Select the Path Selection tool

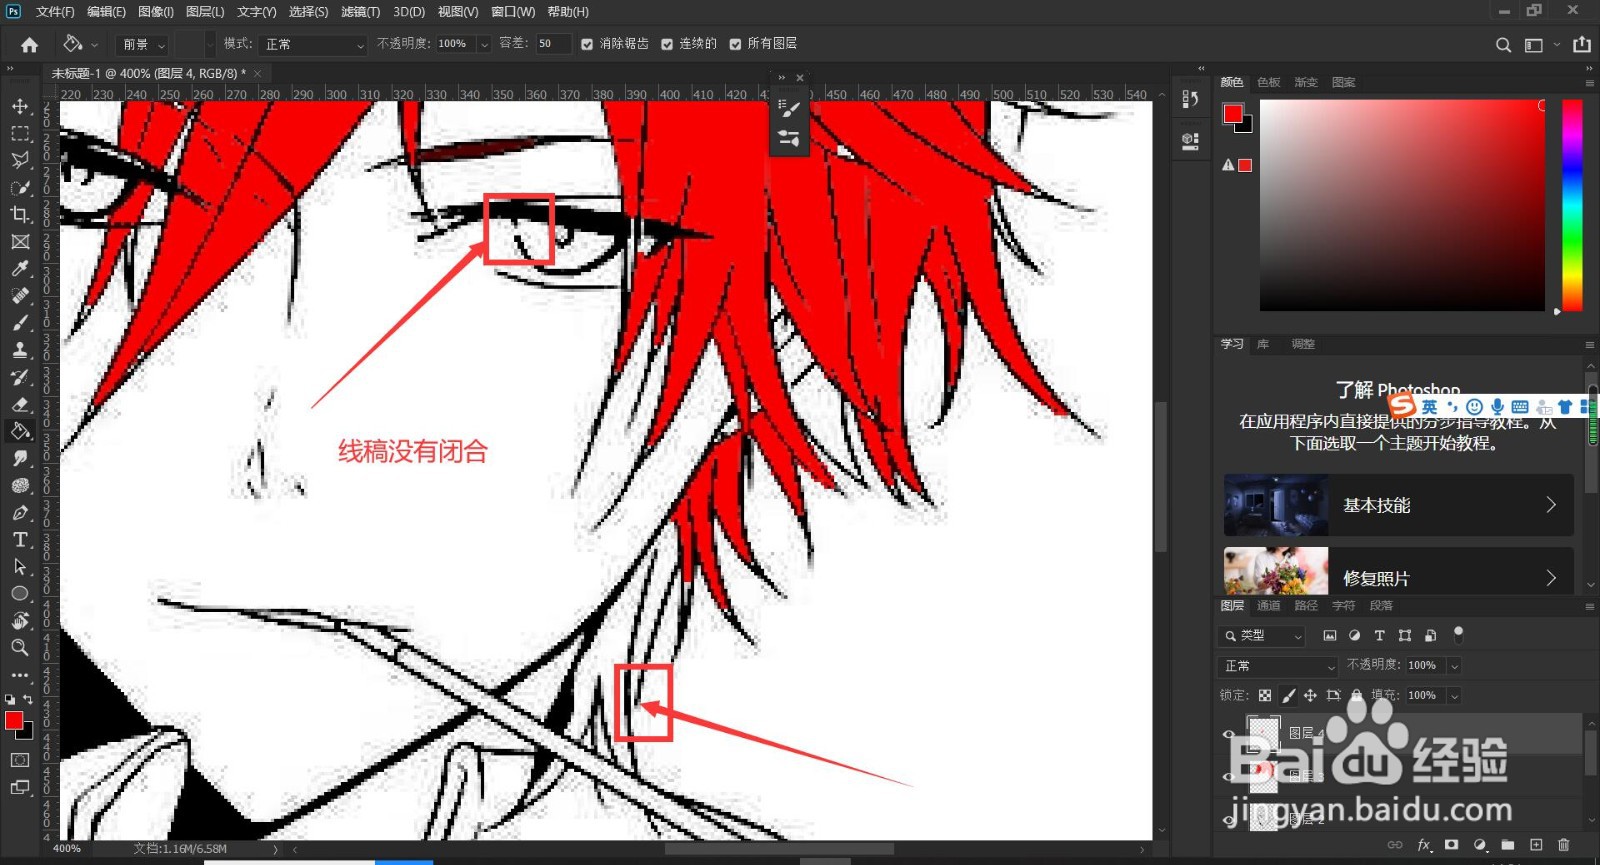point(20,566)
